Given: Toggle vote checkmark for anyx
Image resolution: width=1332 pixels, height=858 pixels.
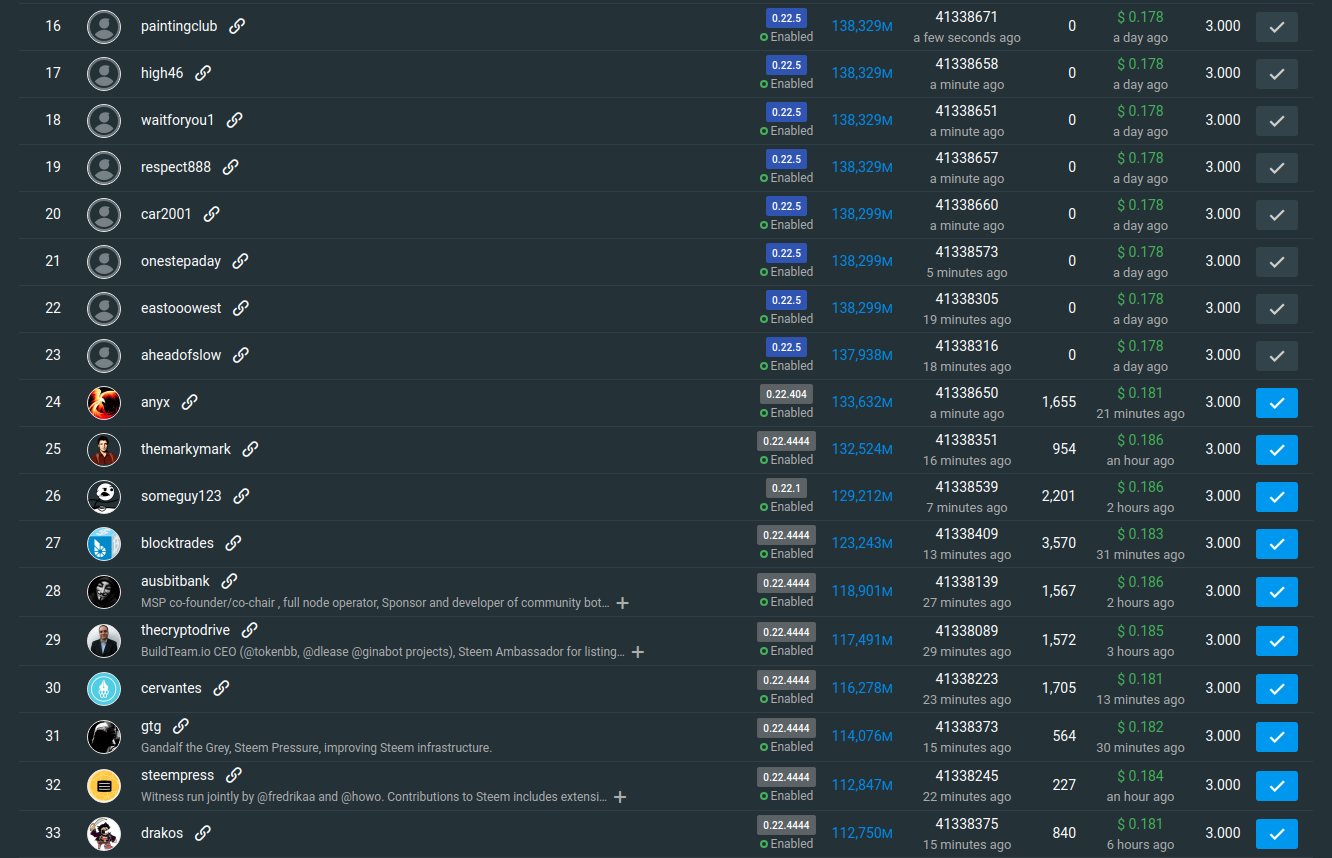Looking at the screenshot, I should click(x=1276, y=403).
